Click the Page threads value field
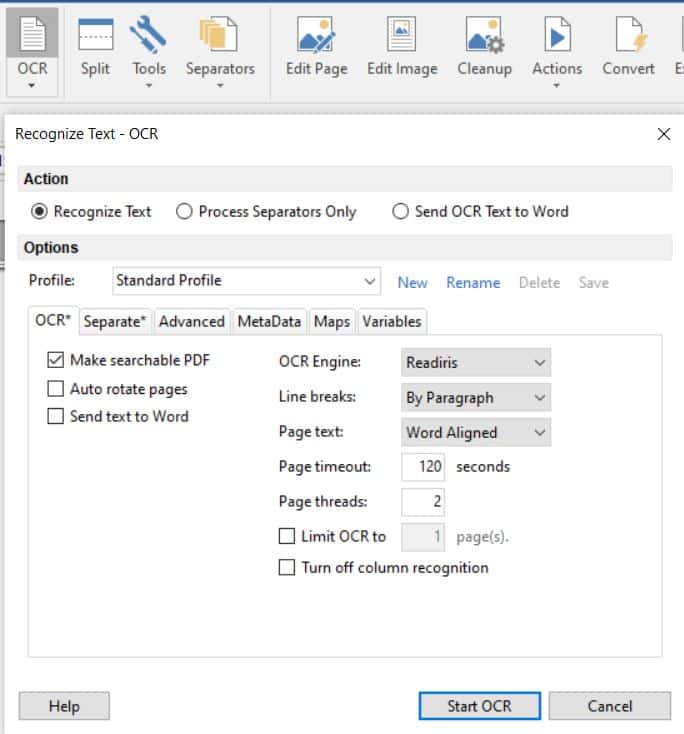684x734 pixels. [423, 502]
